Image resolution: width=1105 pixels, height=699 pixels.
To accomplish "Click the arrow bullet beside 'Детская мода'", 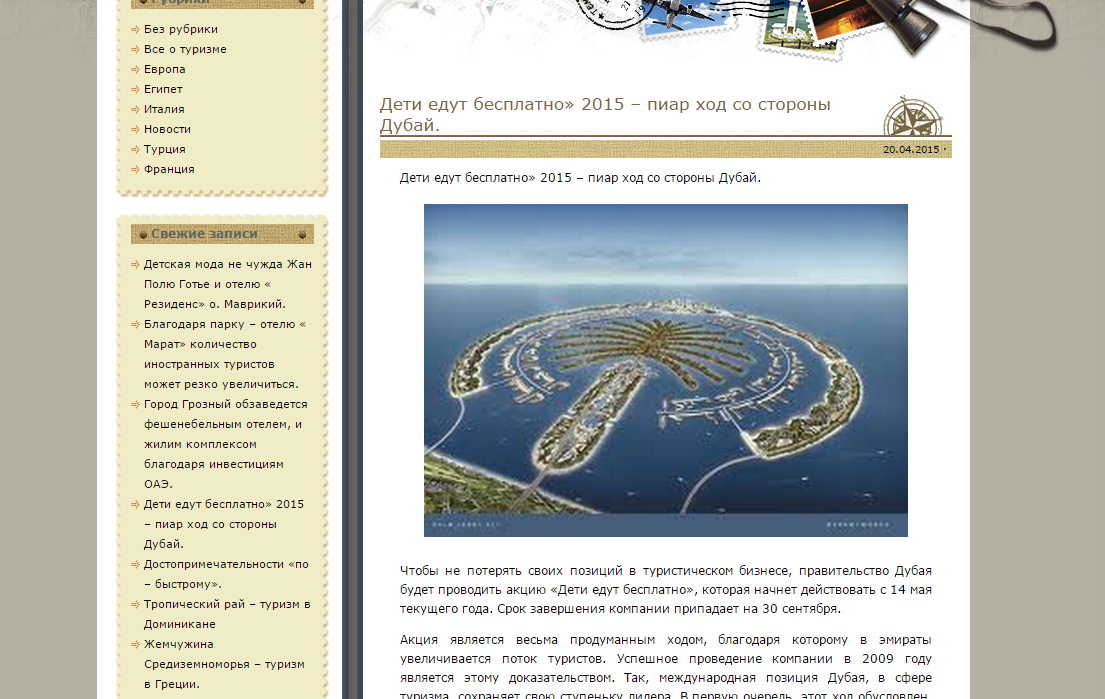I will [x=135, y=265].
